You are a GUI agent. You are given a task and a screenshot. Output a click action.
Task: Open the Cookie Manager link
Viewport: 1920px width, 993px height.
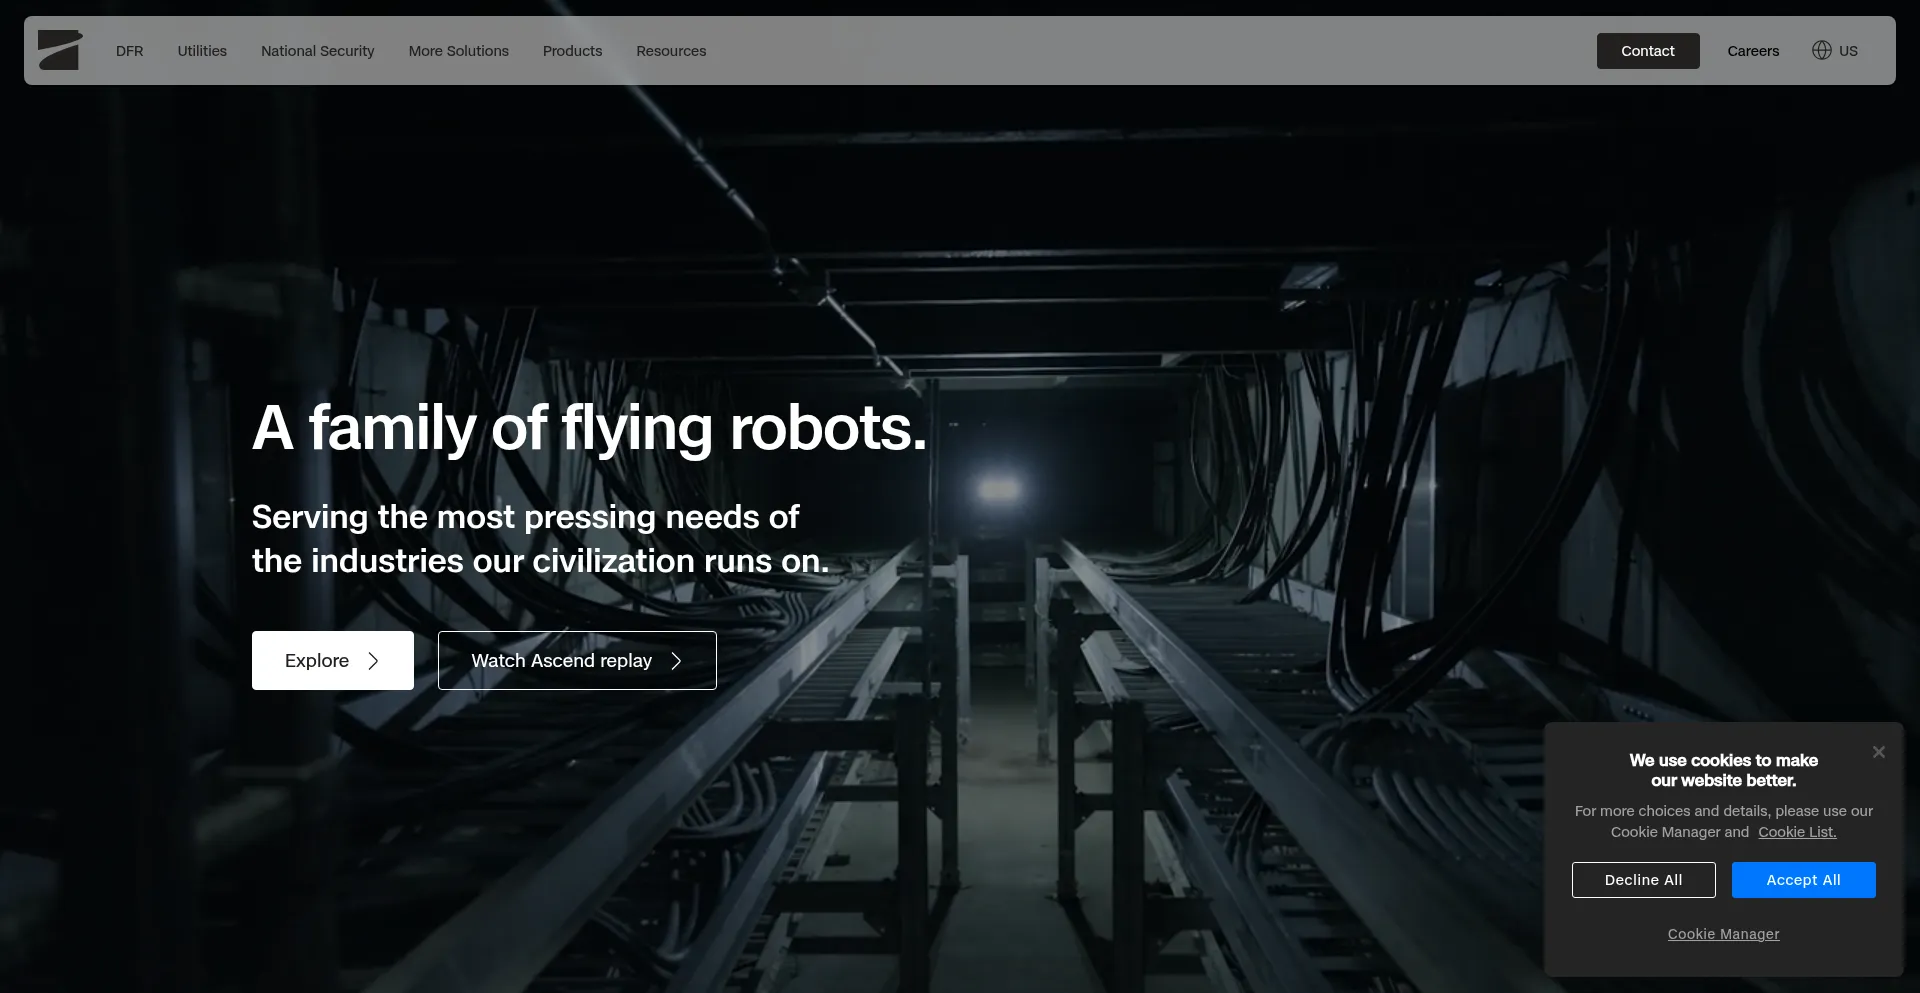point(1723,934)
